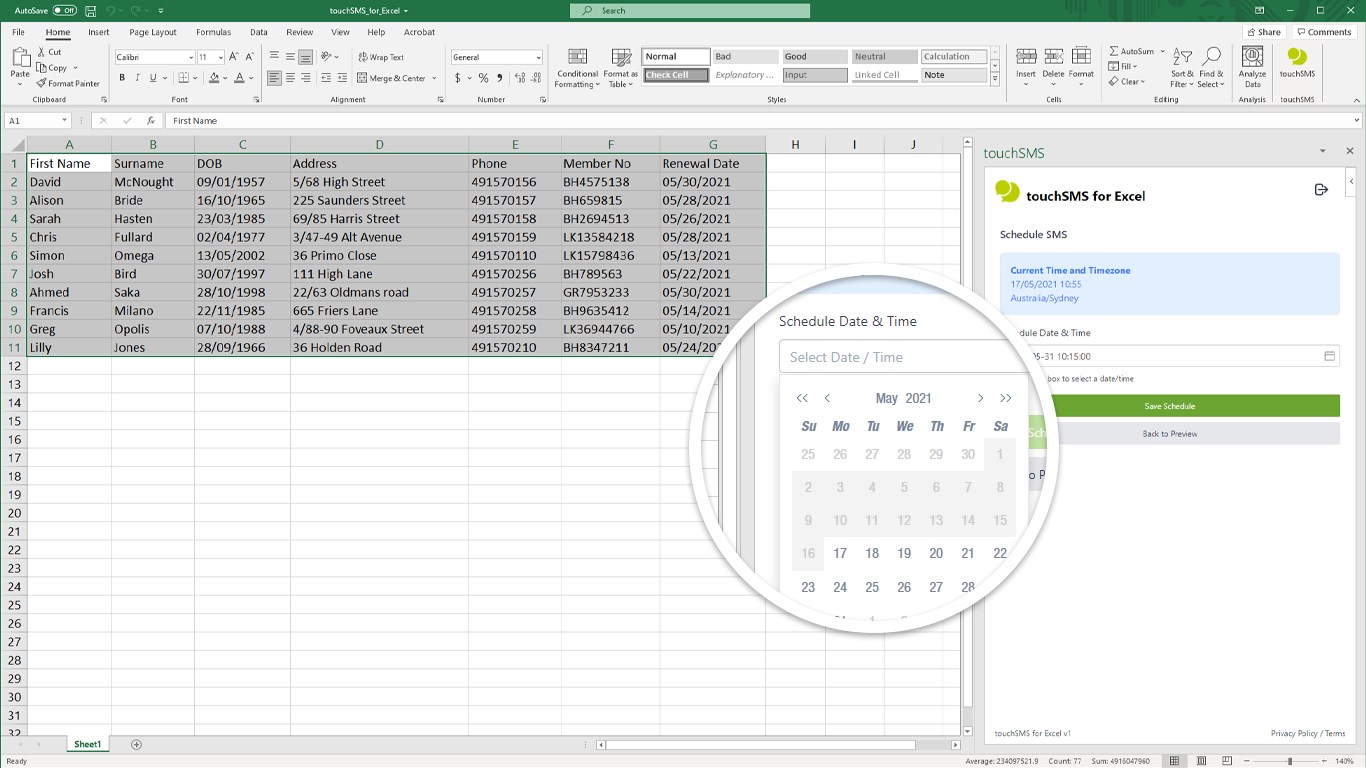The image size is (1366, 768).
Task: Click the logout icon in touchSMS pane
Action: [1321, 190]
